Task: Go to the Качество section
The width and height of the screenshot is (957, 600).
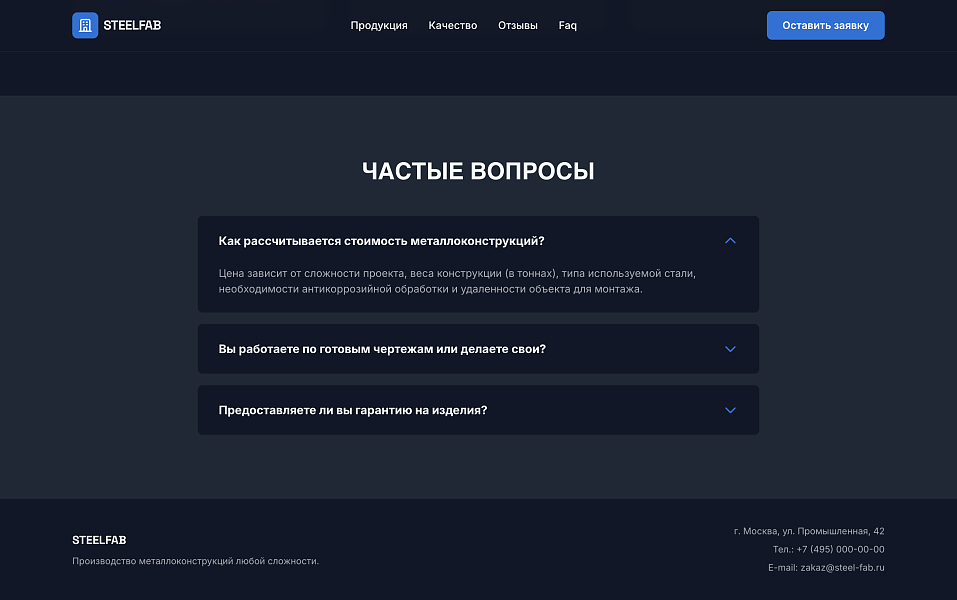Action: (453, 25)
